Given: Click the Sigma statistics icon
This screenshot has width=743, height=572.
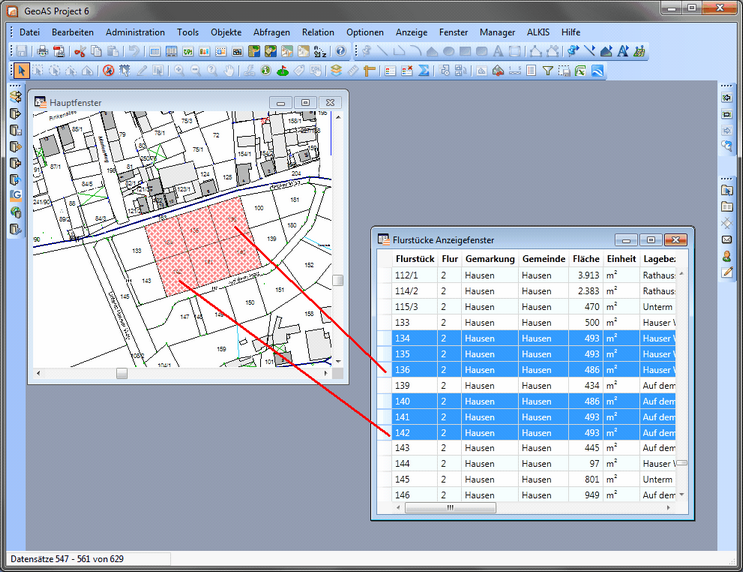Looking at the screenshot, I should [x=423, y=71].
